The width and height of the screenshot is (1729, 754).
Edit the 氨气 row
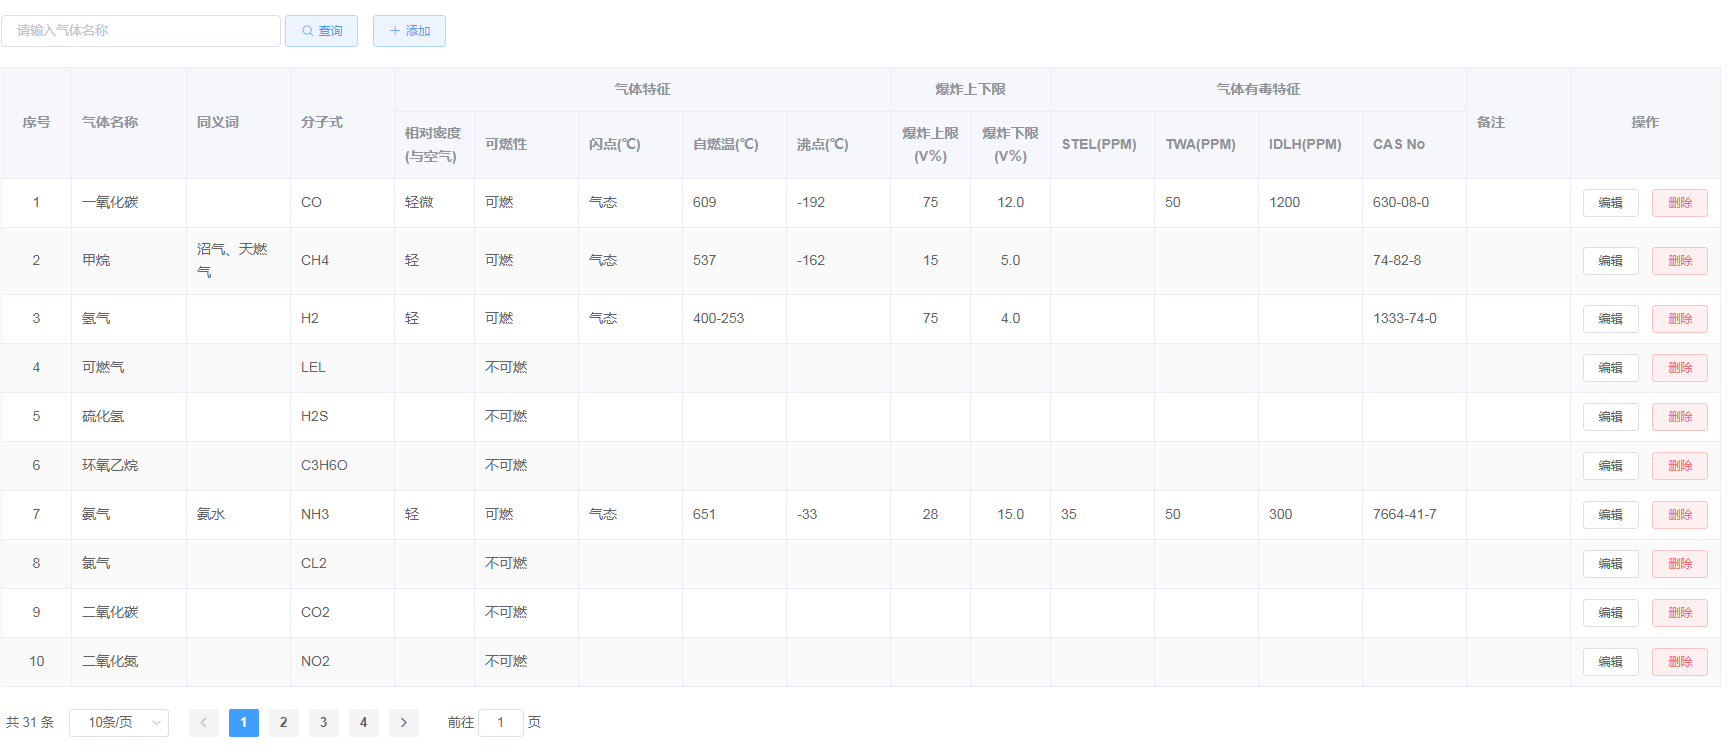click(1610, 515)
